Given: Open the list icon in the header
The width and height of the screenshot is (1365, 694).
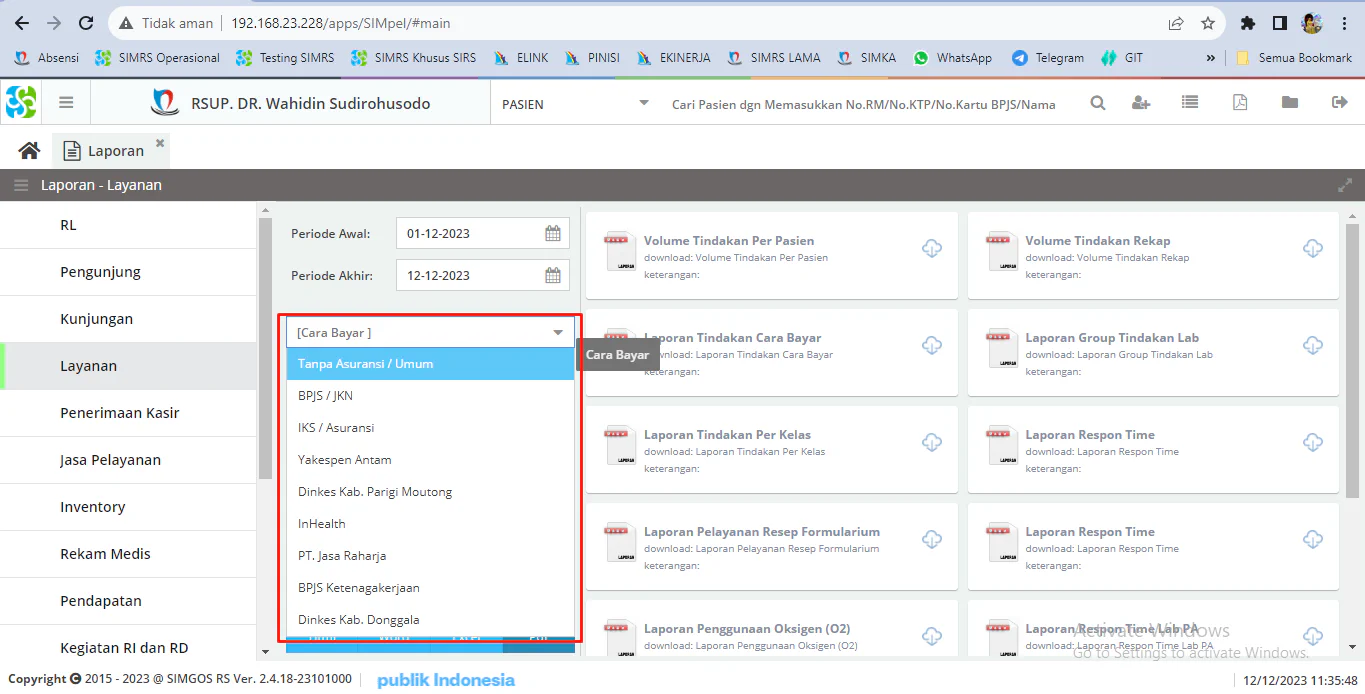Looking at the screenshot, I should click(x=1189, y=102).
